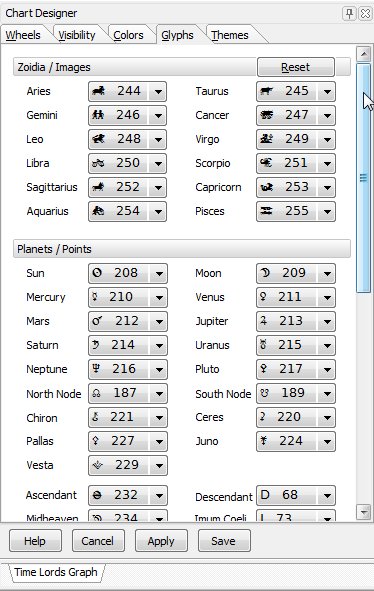Click the Virgo glyph combo showing 249

(296, 139)
